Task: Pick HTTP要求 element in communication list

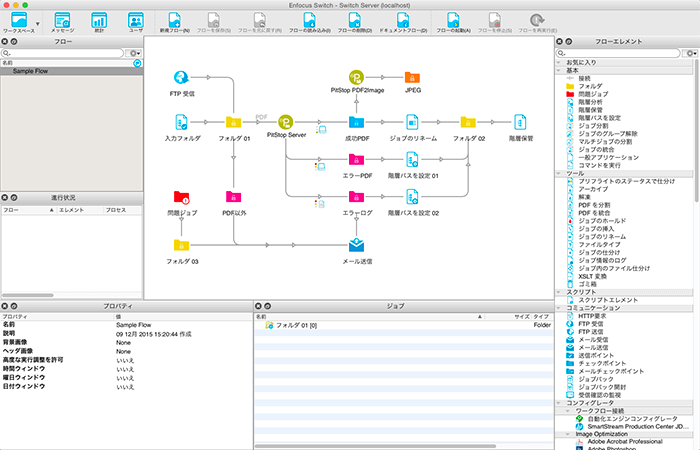Action: click(x=592, y=316)
